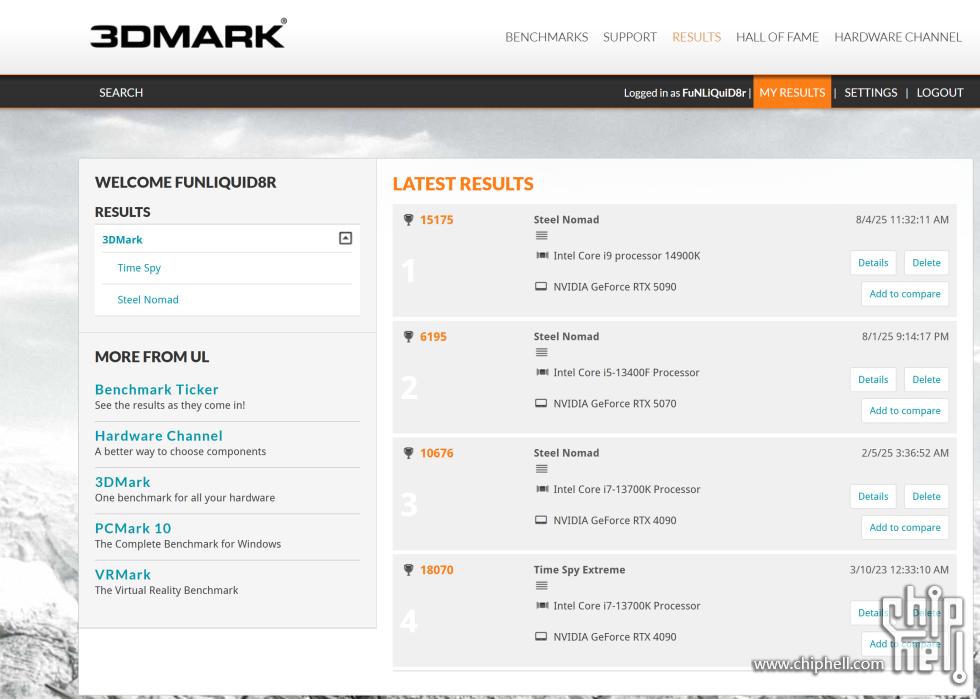Viewport: 980px width, 699px height.
Task: Add the 10676 result to compare
Action: pos(905,528)
